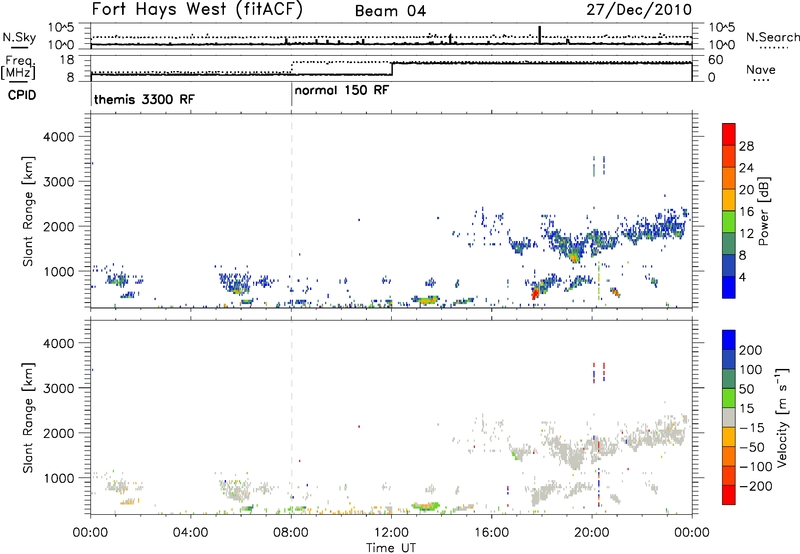Click the orange 20-24 dB Power colorbar segment

click(729, 178)
